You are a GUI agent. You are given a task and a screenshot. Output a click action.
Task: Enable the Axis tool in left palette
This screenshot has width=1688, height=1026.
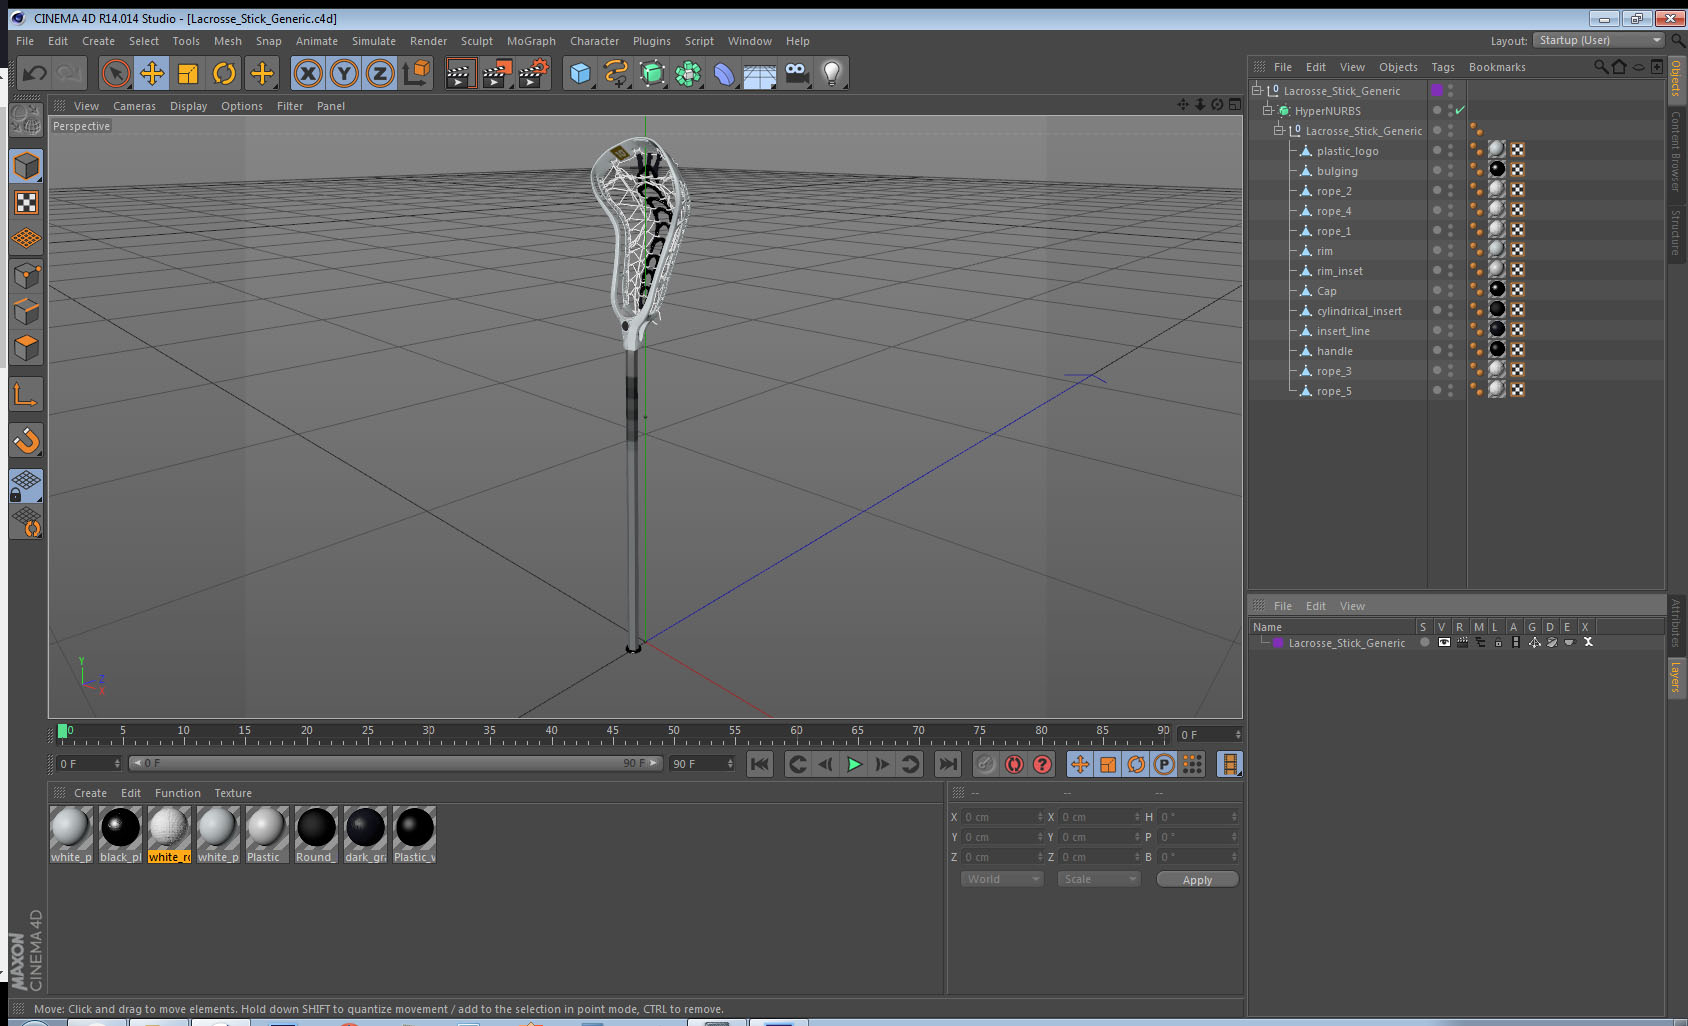click(26, 395)
